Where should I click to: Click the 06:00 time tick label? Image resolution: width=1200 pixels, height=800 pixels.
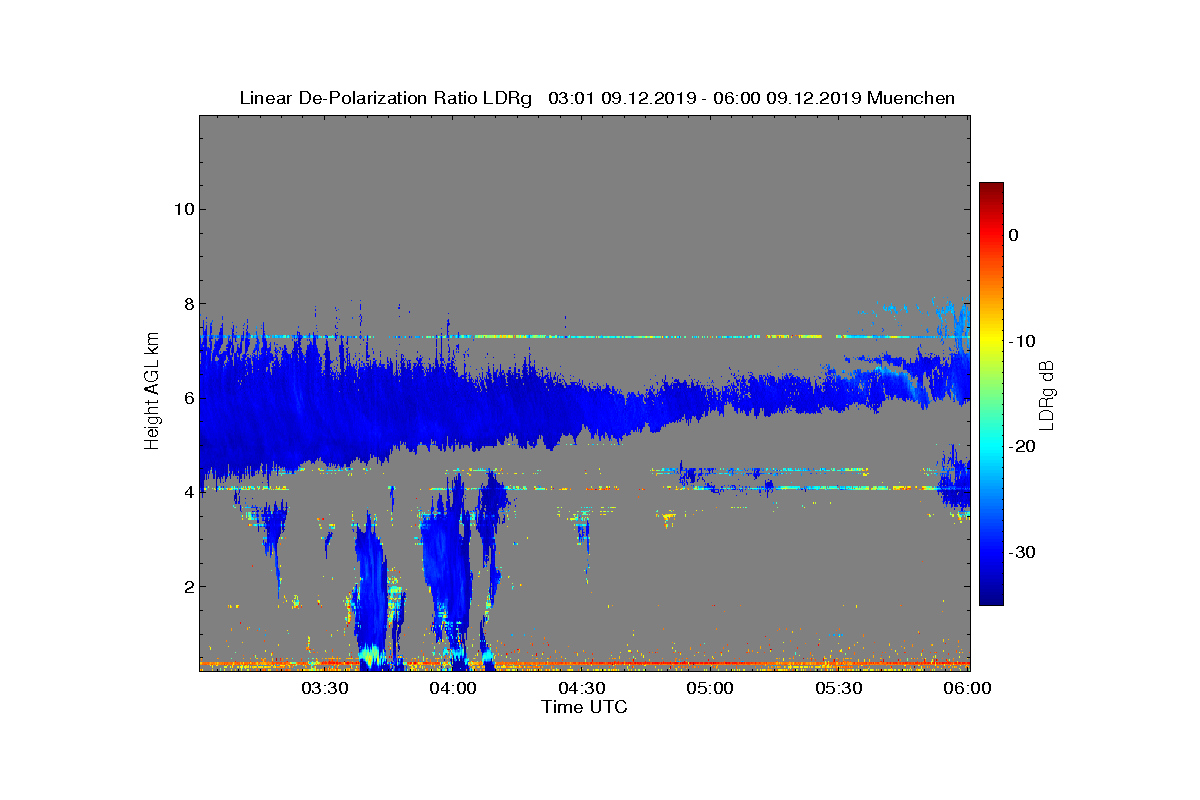pos(968,689)
